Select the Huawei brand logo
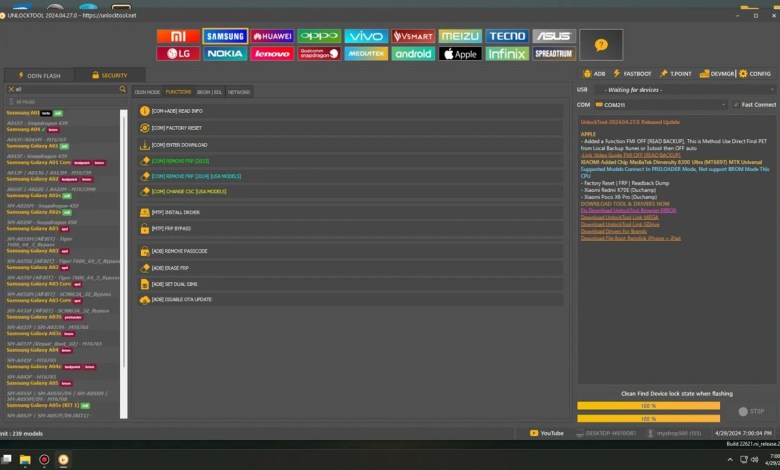 272,36
